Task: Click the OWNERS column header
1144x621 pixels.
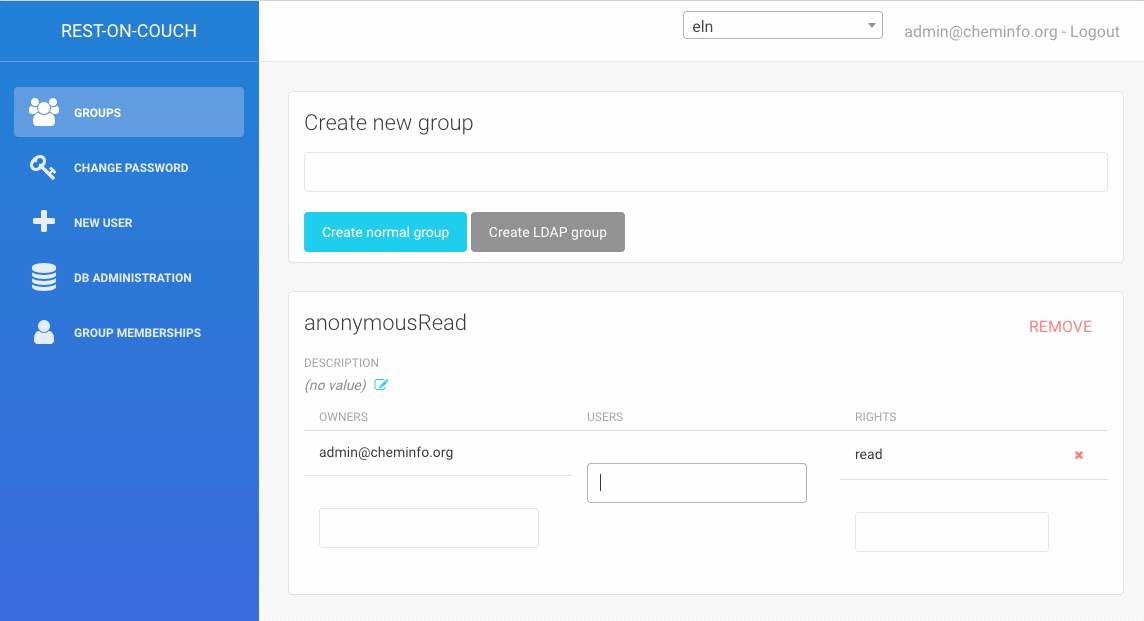Action: click(343, 417)
